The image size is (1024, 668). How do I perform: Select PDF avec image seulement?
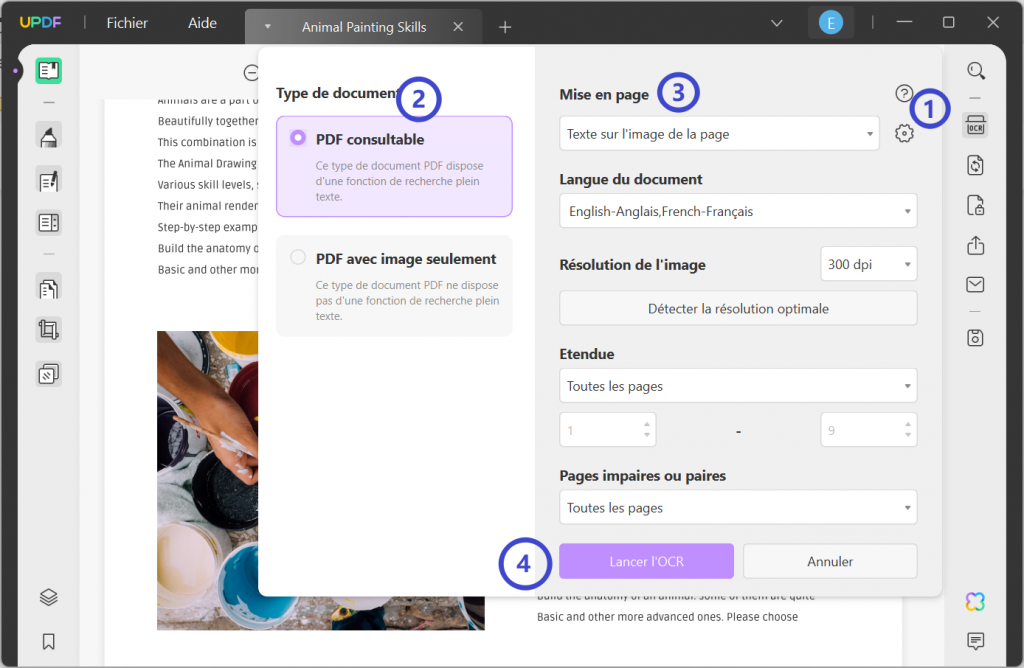(297, 257)
